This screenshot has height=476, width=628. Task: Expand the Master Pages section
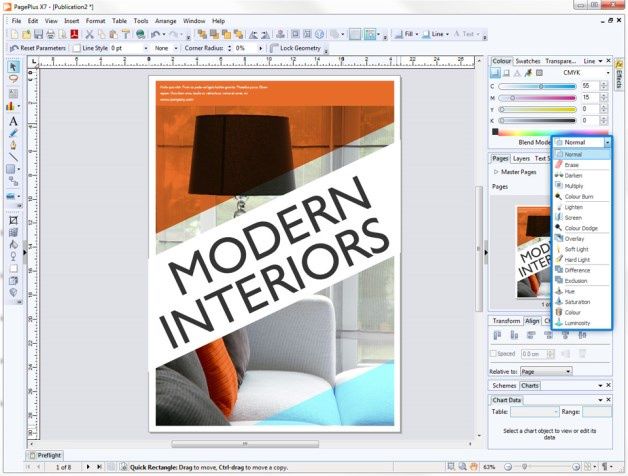(x=496, y=172)
